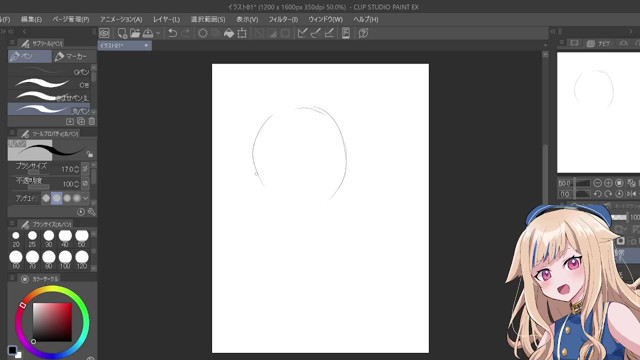This screenshot has width=640, height=360.
Task: Open the ページ管理(P) menu
Action: (x=71, y=19)
